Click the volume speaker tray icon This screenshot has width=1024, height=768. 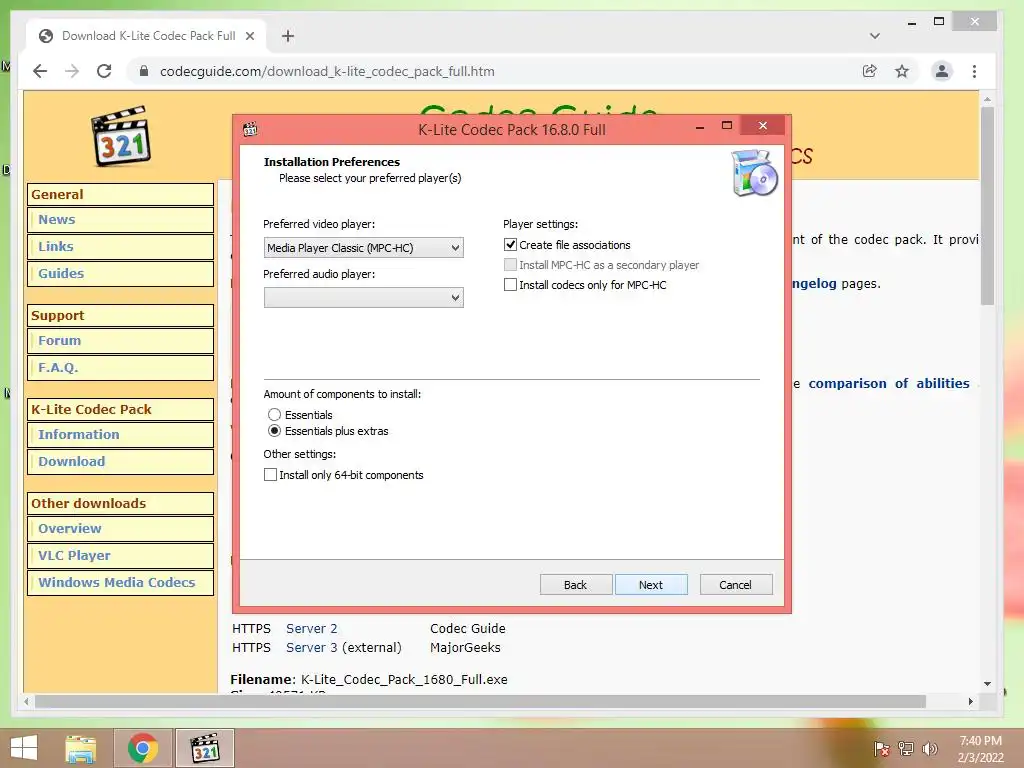[x=929, y=749]
